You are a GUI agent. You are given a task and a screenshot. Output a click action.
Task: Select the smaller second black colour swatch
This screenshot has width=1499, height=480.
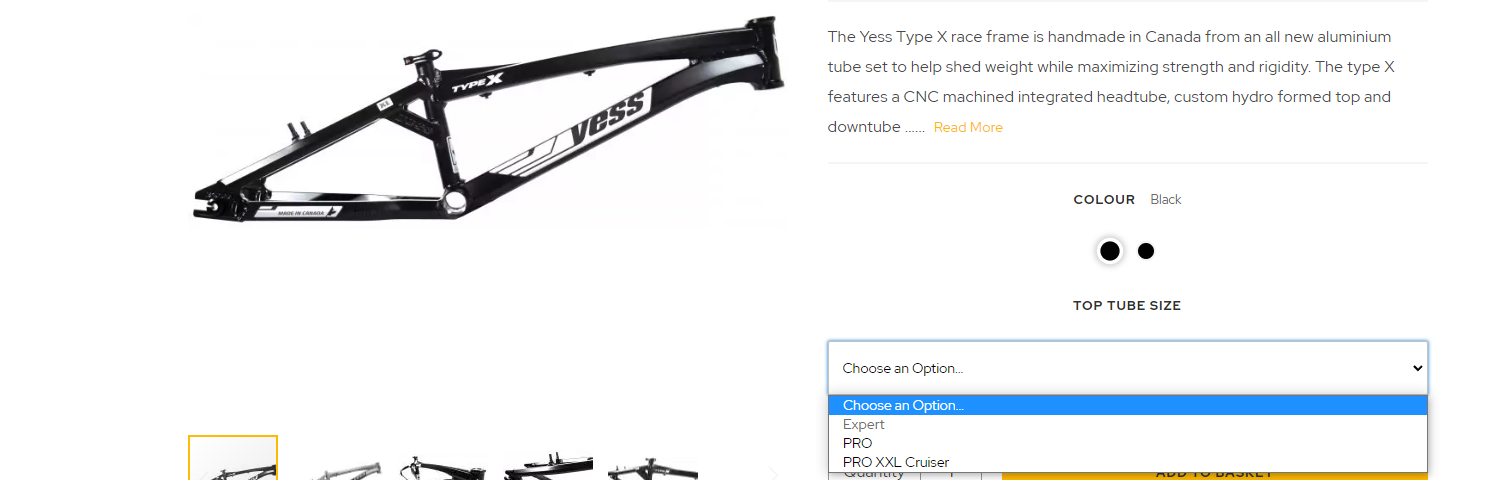point(1146,251)
